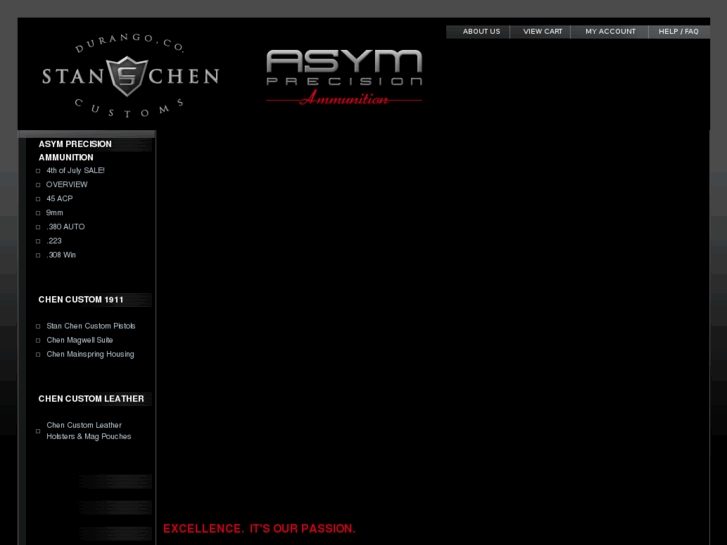Click the 'EXCELLENCE. IT'S OUR PASSION.' tagline

coord(259,529)
